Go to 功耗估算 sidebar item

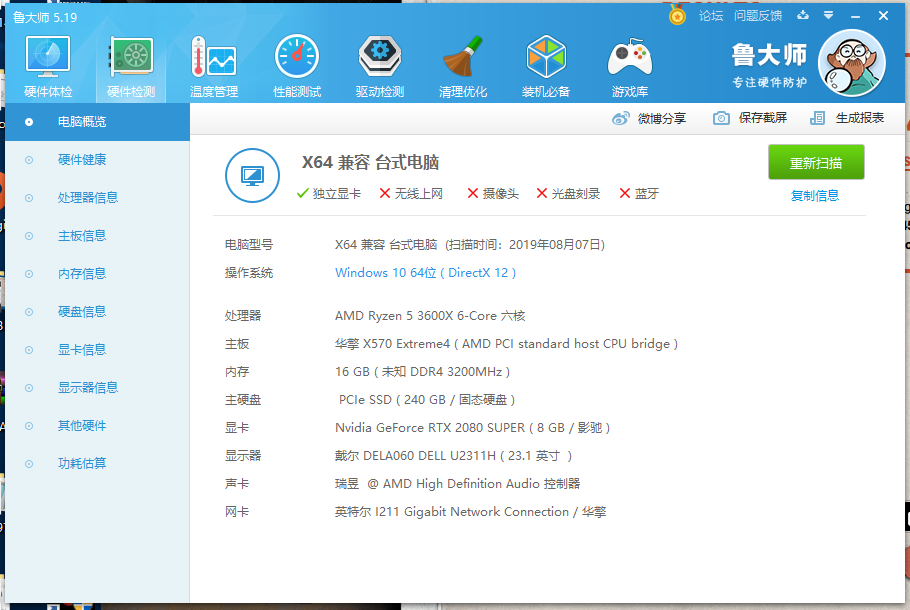coord(82,464)
